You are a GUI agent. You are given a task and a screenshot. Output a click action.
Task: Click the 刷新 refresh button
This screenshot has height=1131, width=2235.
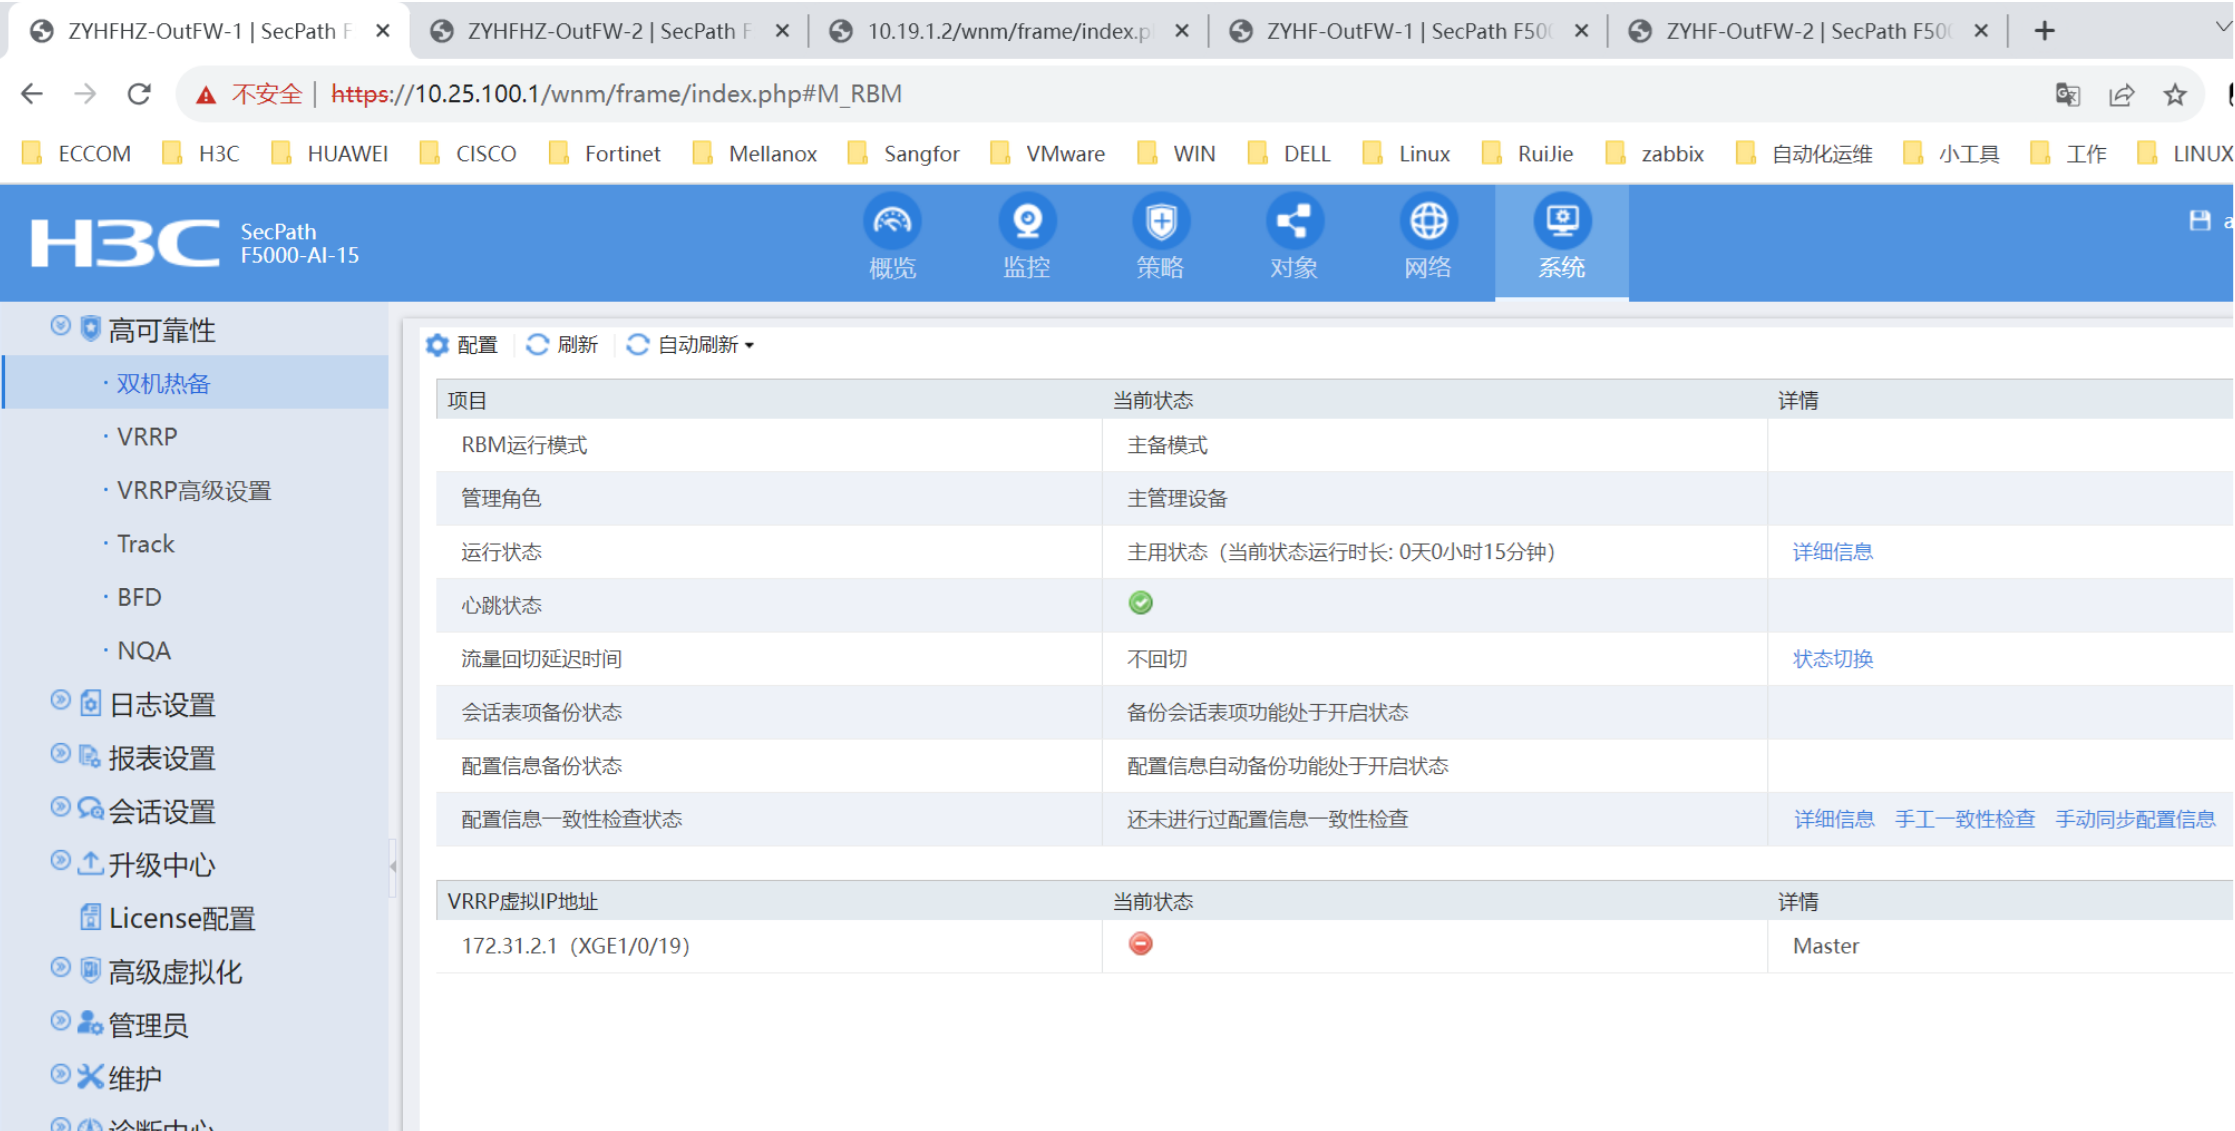(562, 345)
